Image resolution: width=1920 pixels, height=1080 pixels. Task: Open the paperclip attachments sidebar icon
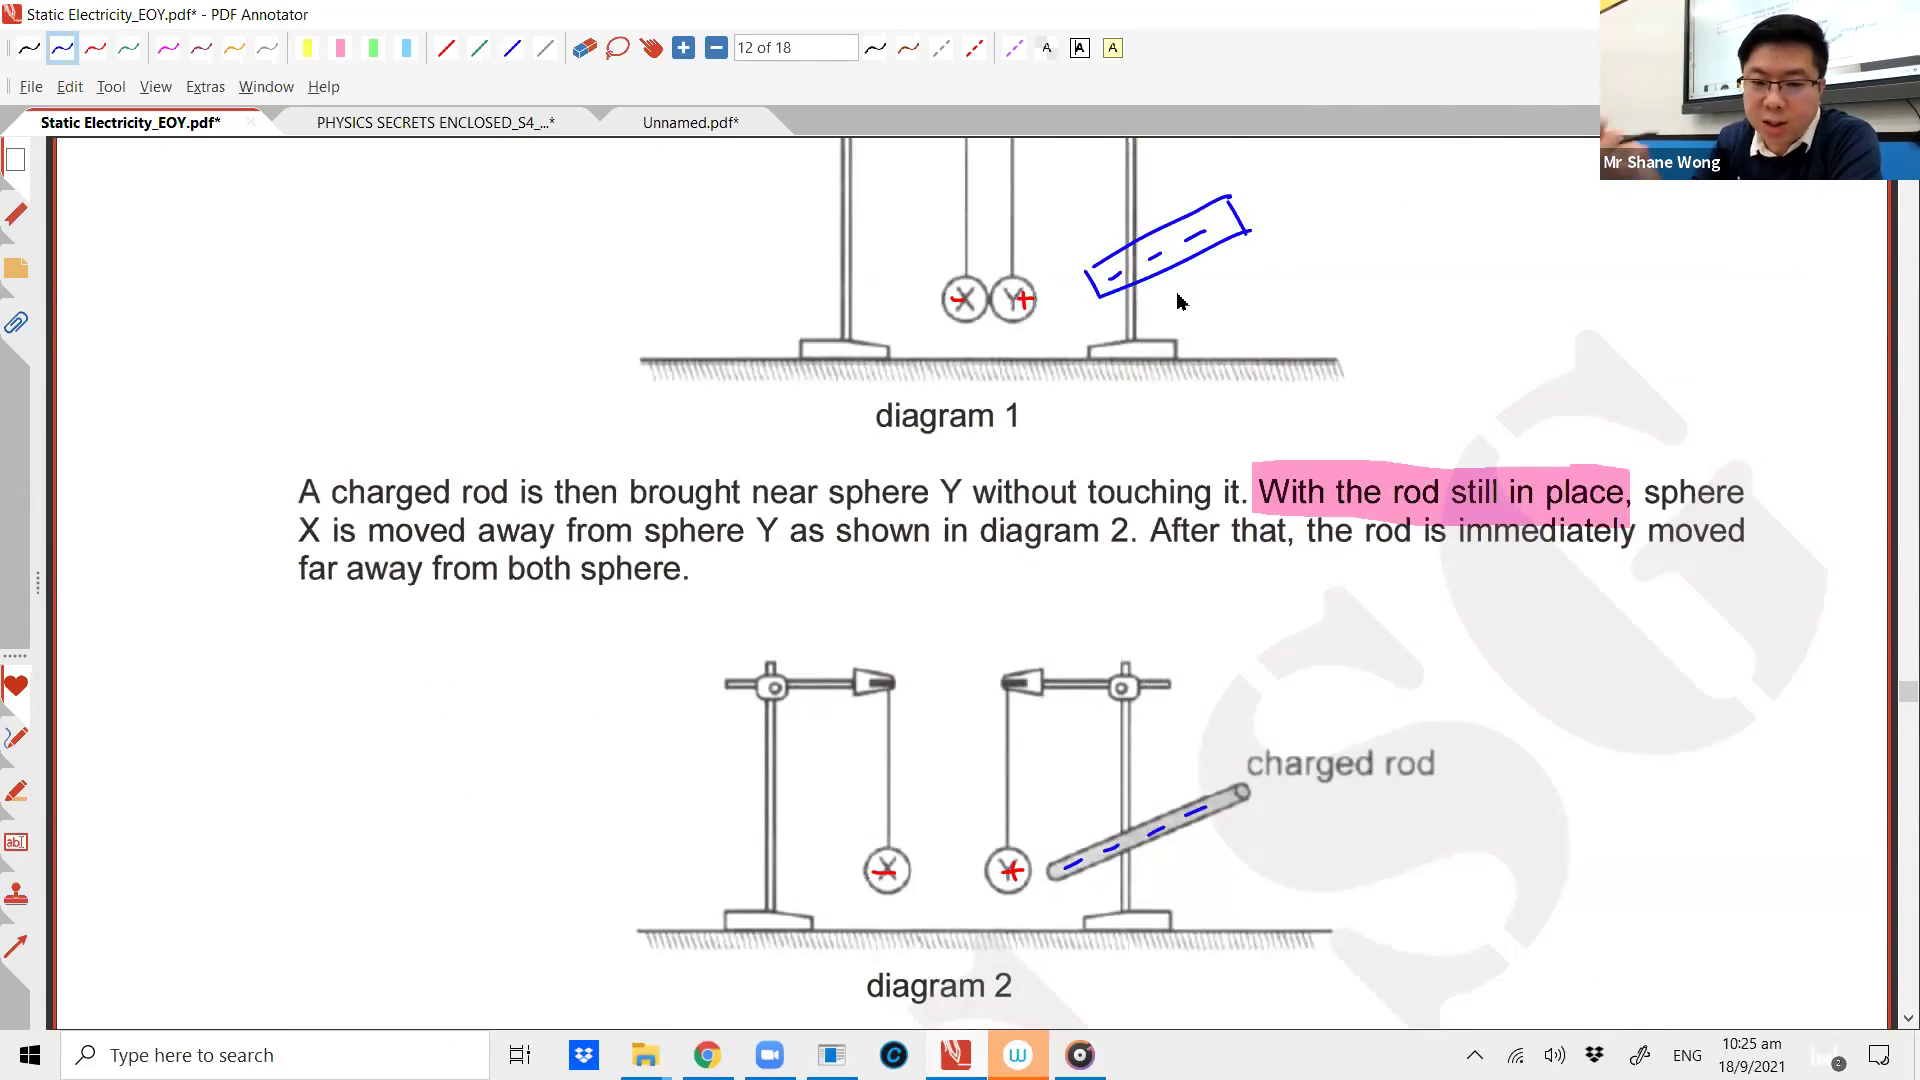click(16, 322)
